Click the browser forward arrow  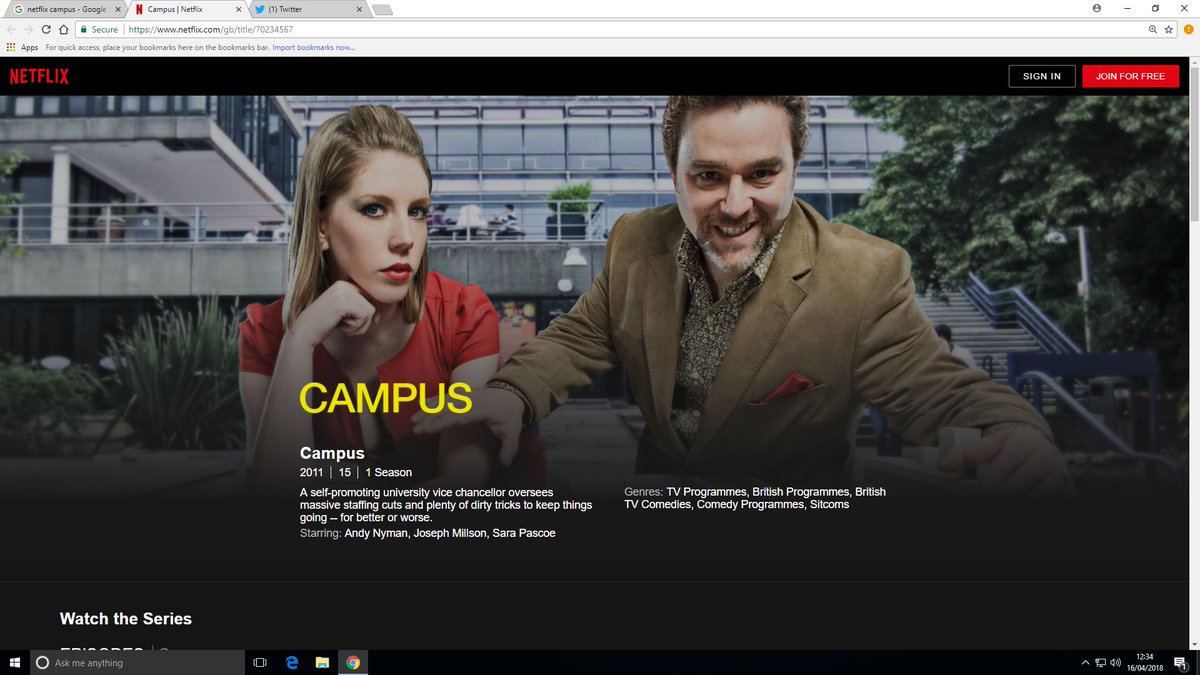29,29
